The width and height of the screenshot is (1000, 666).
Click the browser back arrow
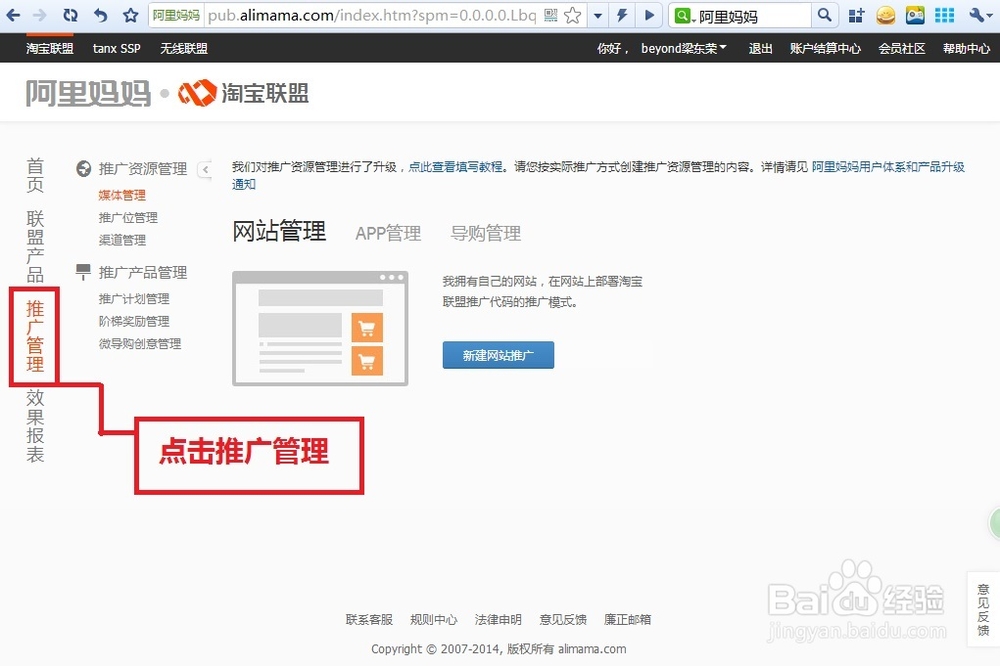[x=13, y=15]
